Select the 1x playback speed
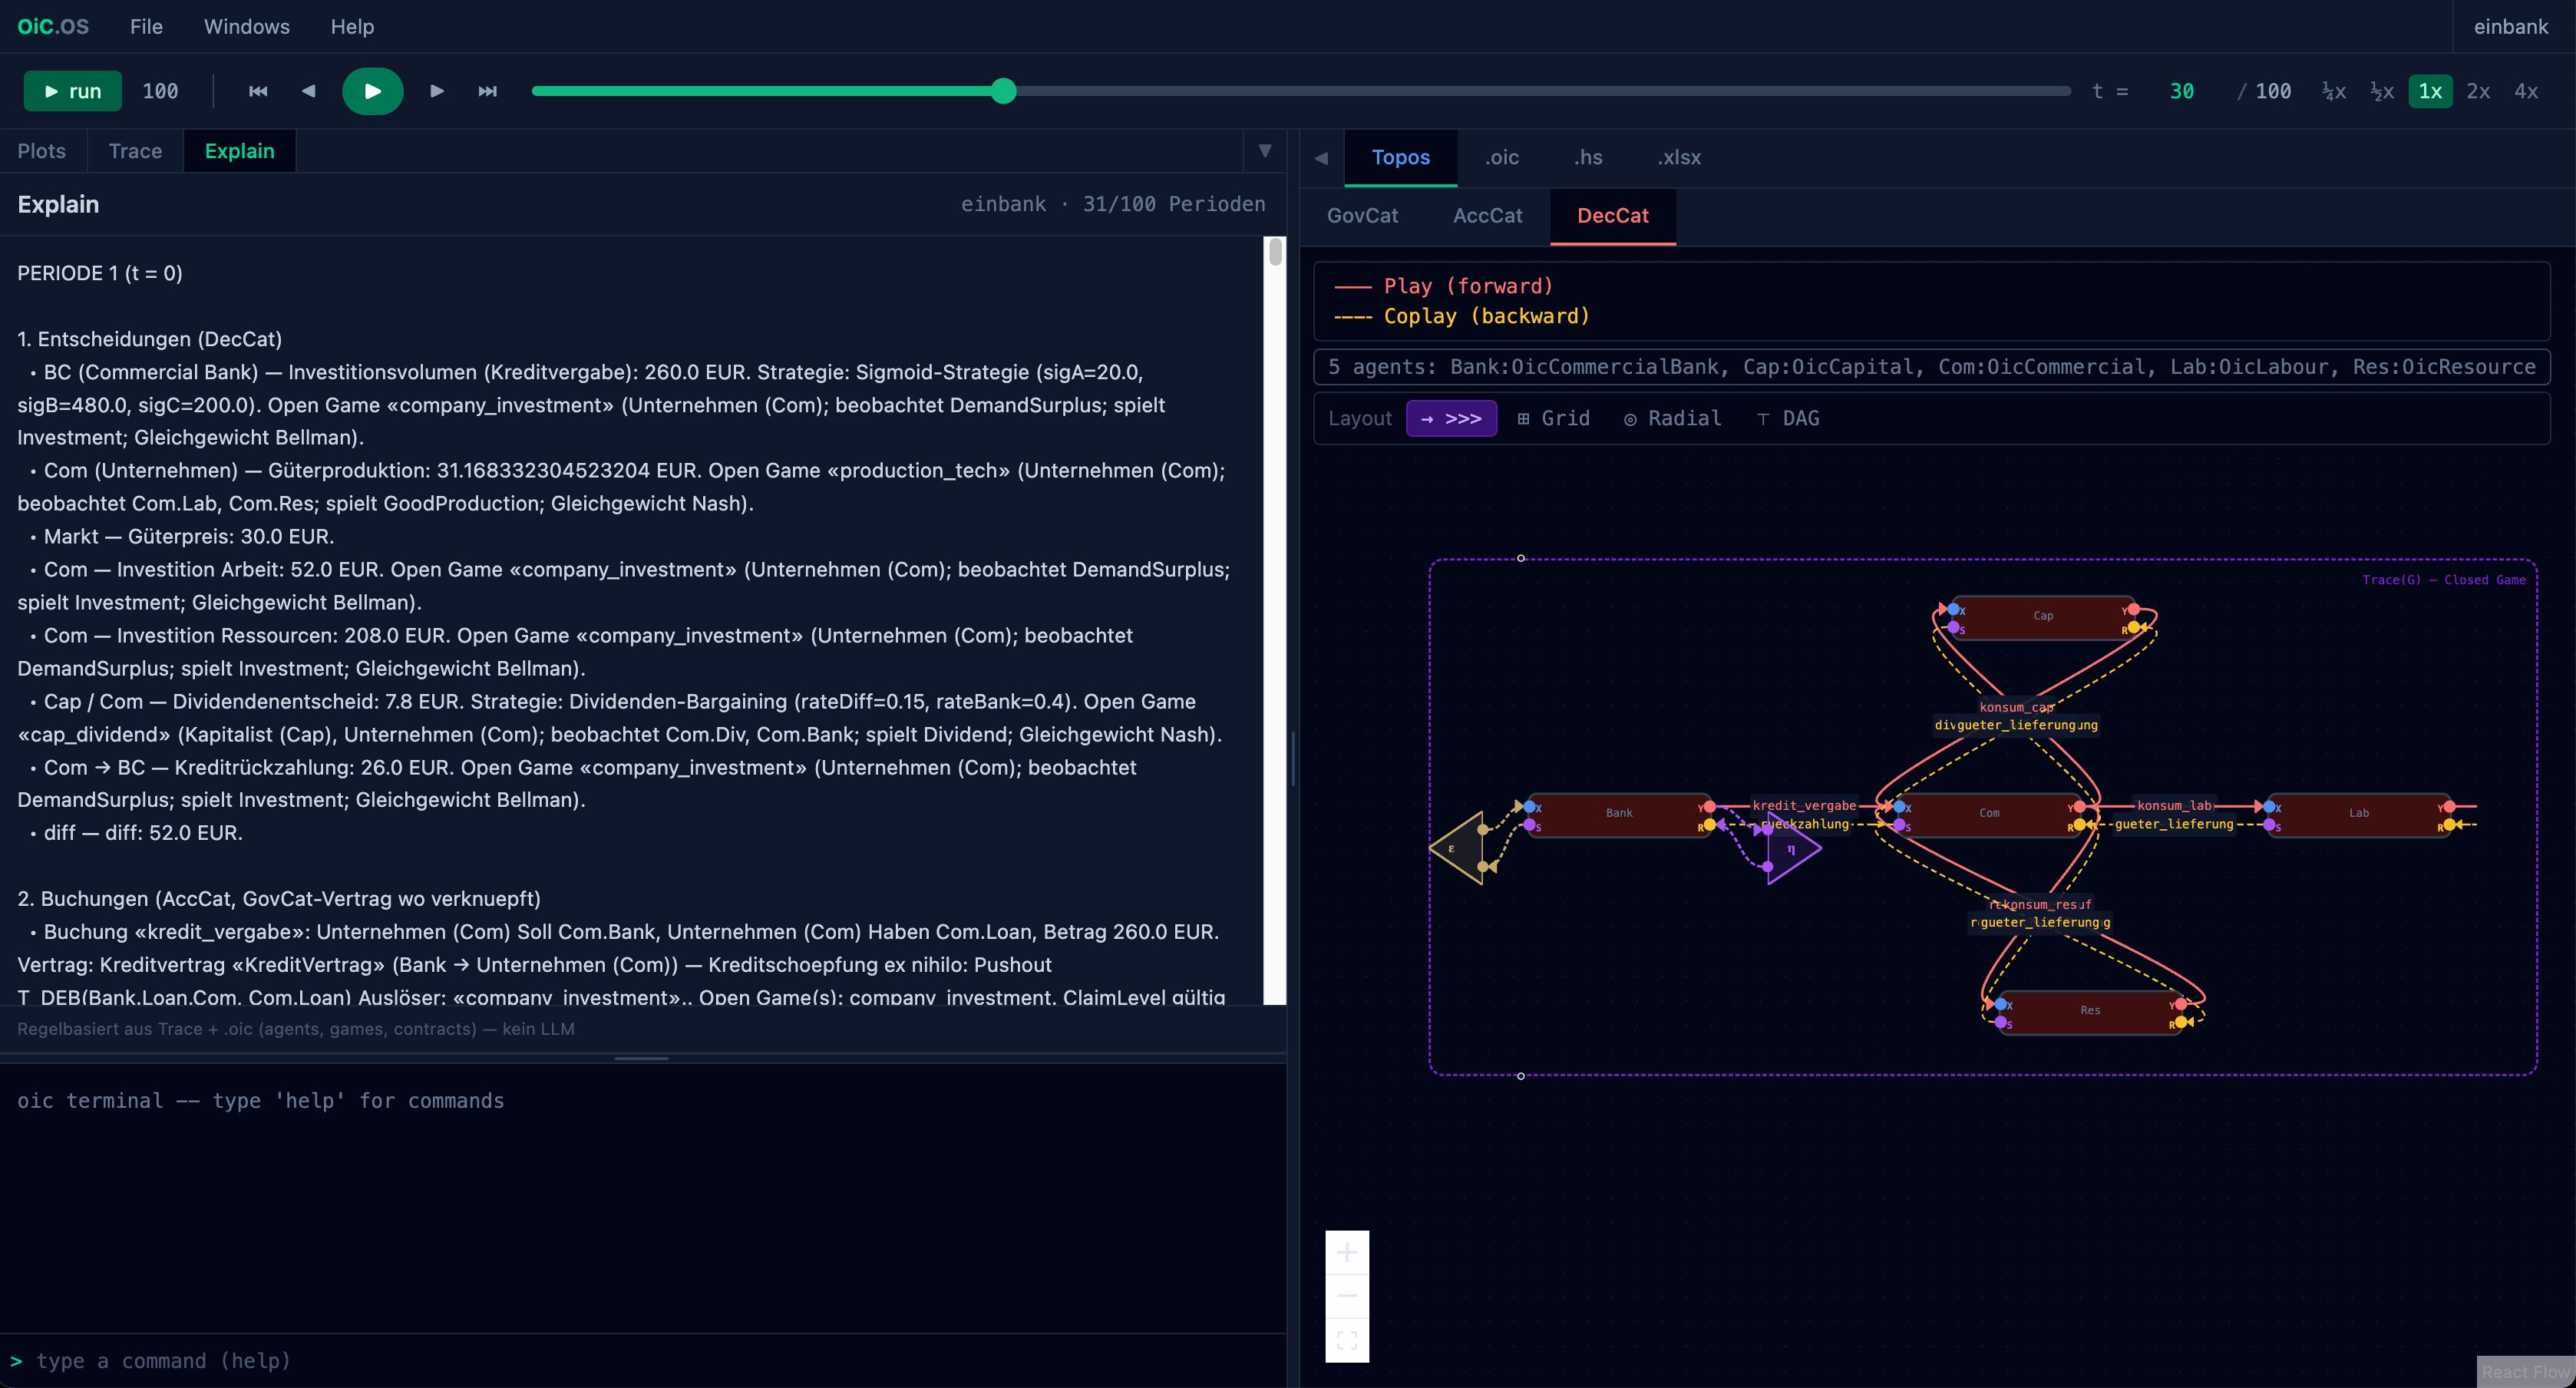The width and height of the screenshot is (2576, 1388). click(x=2430, y=91)
